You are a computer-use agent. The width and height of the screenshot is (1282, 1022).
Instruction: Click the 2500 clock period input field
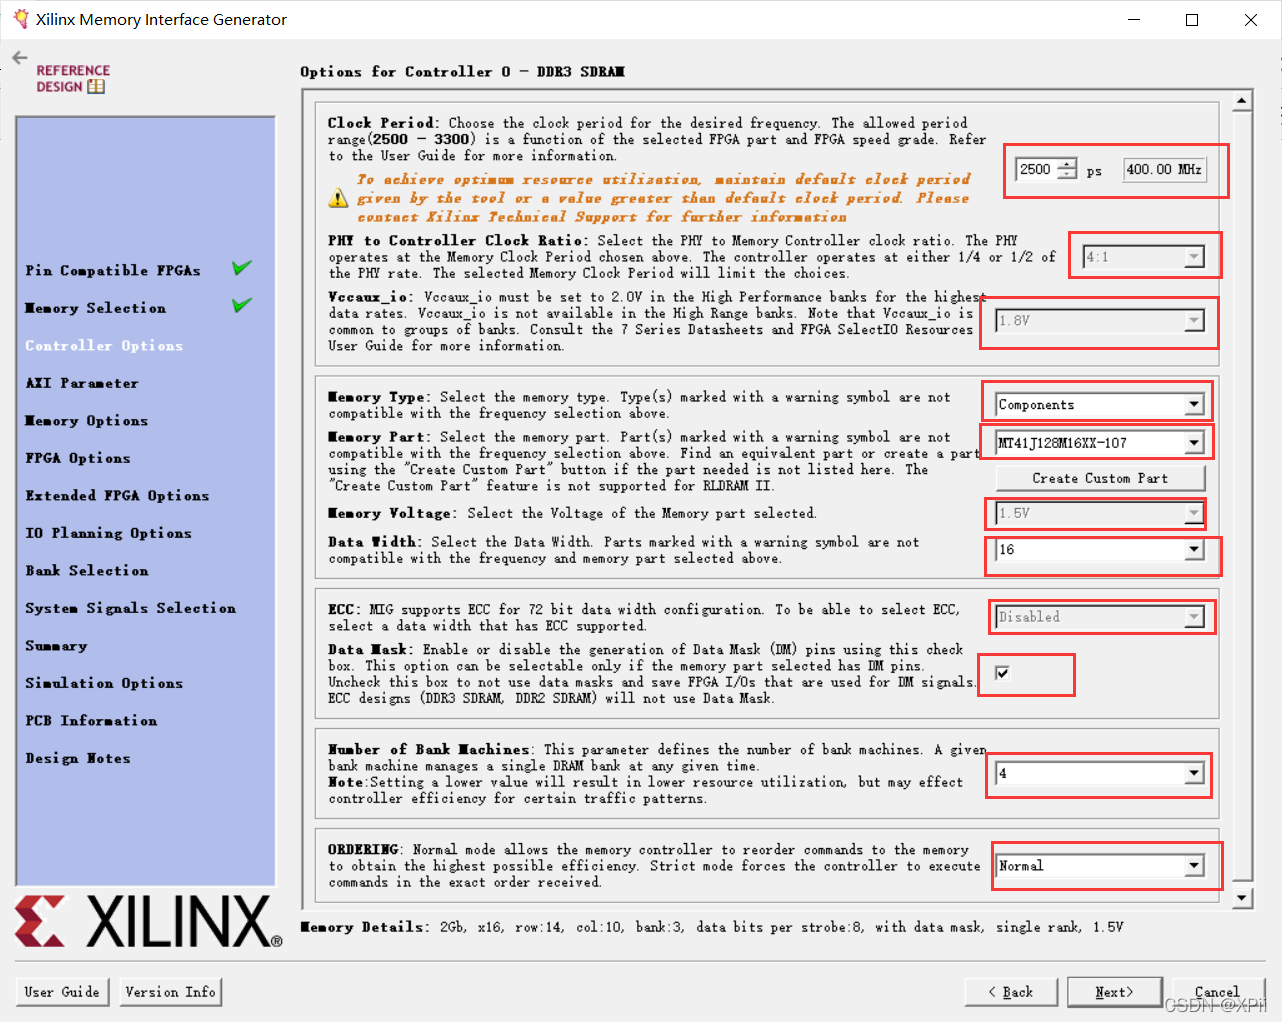point(1037,169)
